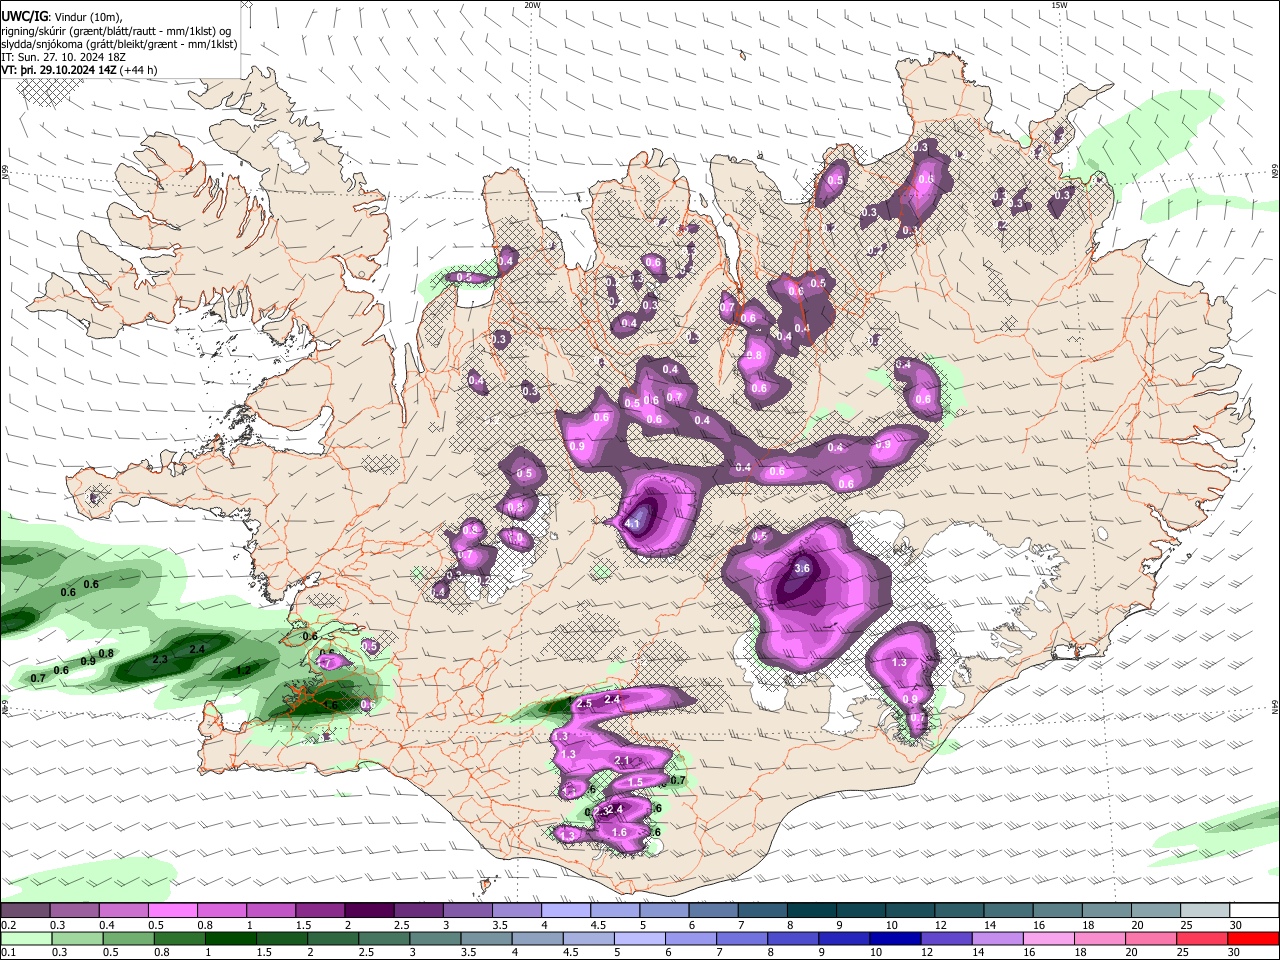This screenshot has width=1280, height=960.
Task: Click the "2.1" value in the southern purple area
Action: [623, 761]
